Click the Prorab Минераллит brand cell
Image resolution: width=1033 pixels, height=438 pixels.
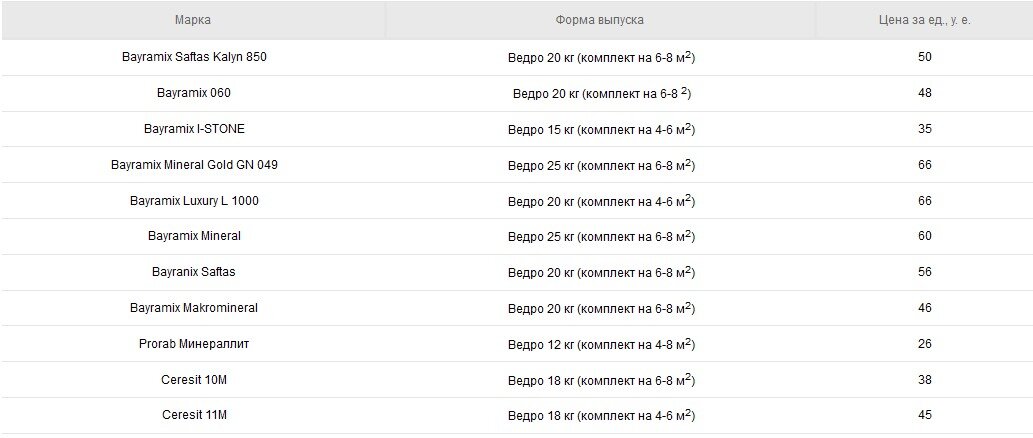tap(194, 343)
